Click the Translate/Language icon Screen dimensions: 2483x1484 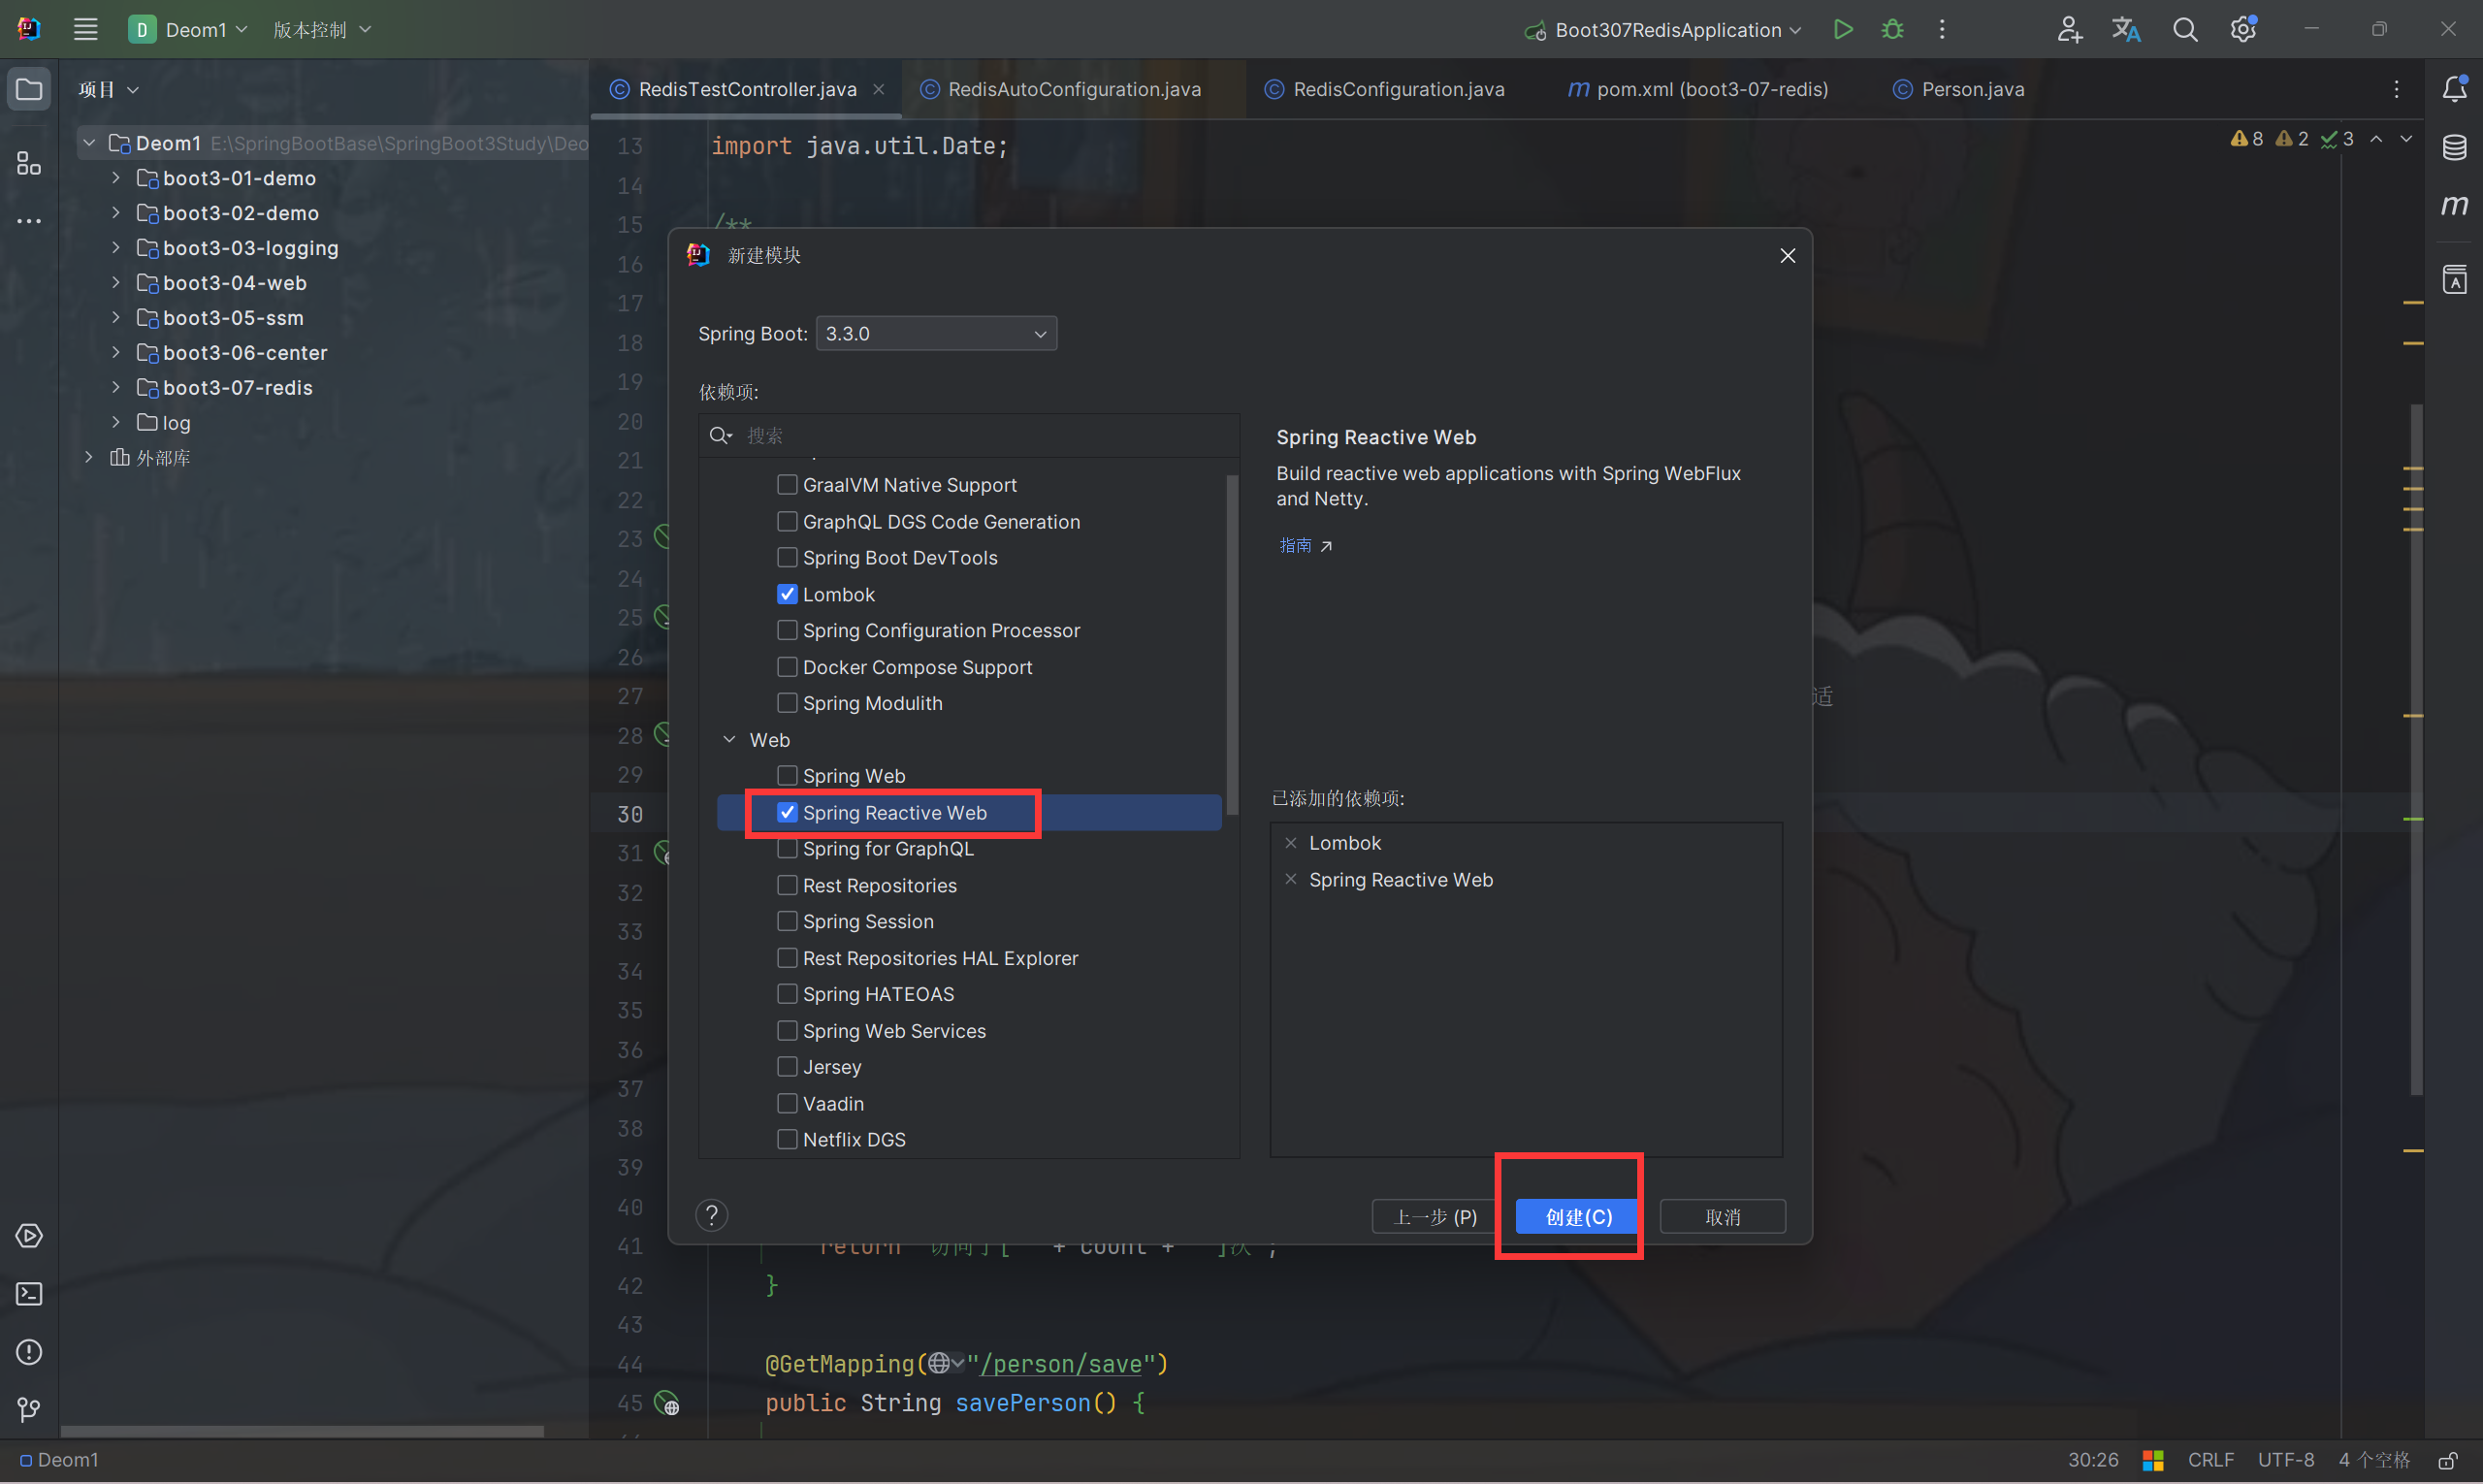click(2126, 30)
